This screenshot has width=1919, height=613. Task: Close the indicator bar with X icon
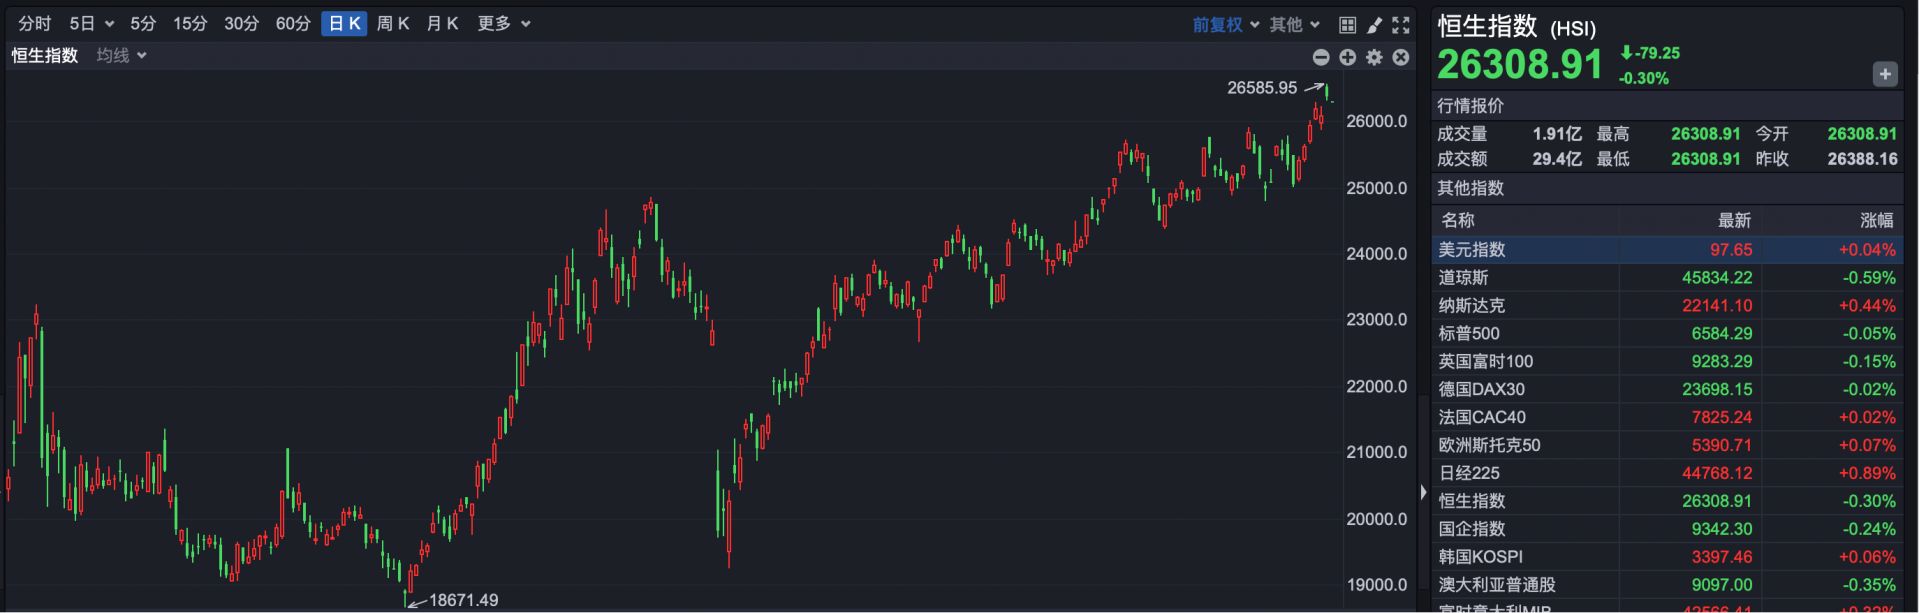(1401, 58)
